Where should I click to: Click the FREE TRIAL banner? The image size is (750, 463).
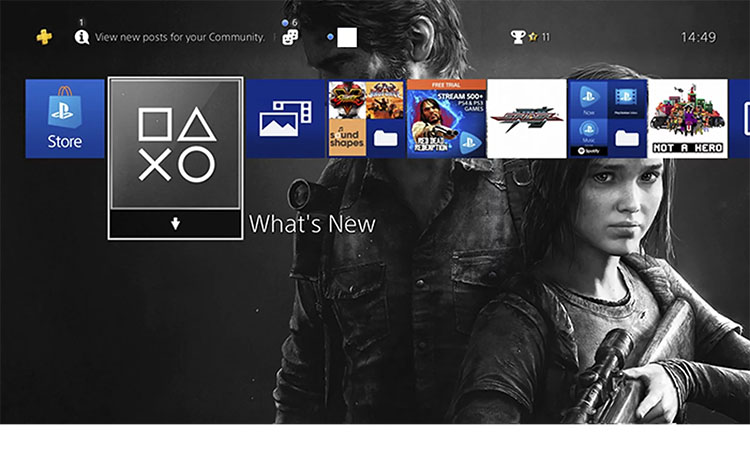click(446, 85)
